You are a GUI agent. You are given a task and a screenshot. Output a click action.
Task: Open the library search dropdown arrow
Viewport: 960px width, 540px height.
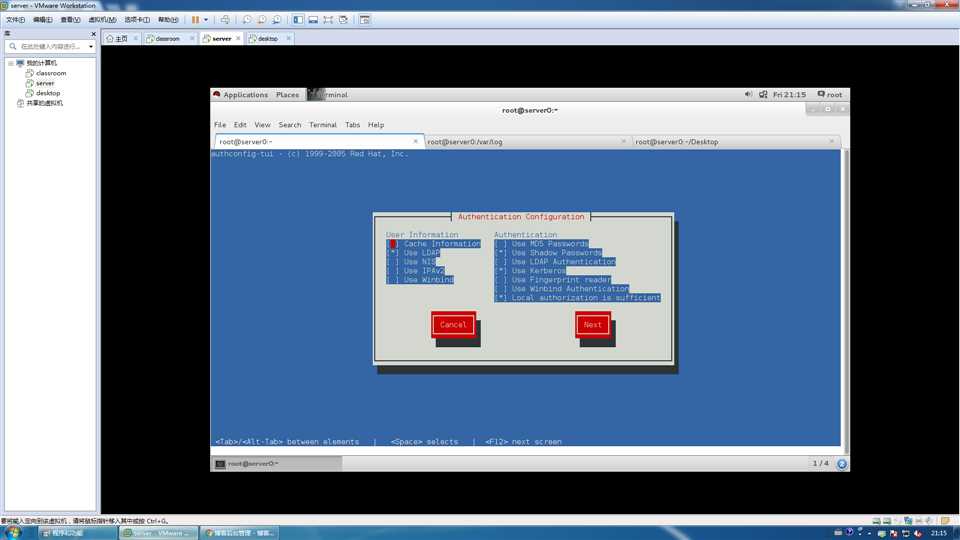tap(91, 47)
